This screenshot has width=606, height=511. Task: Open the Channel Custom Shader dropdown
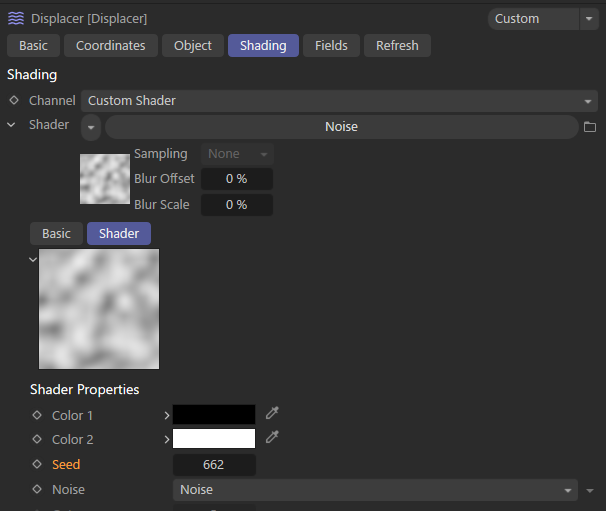click(339, 101)
